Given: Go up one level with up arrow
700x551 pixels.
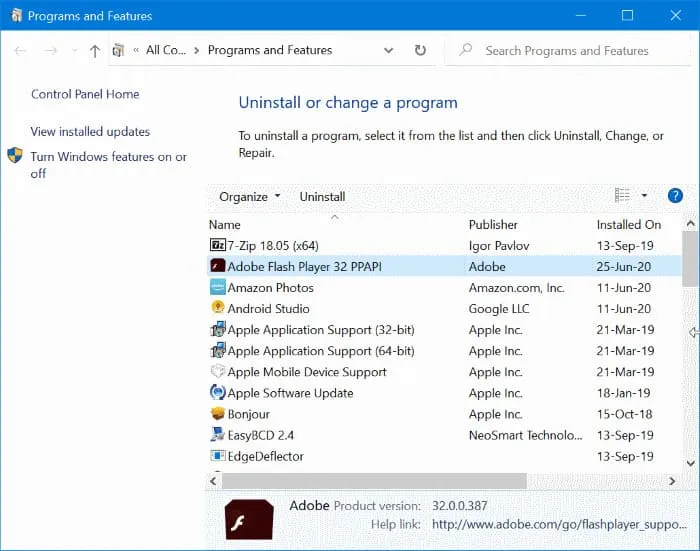Looking at the screenshot, I should [95, 51].
